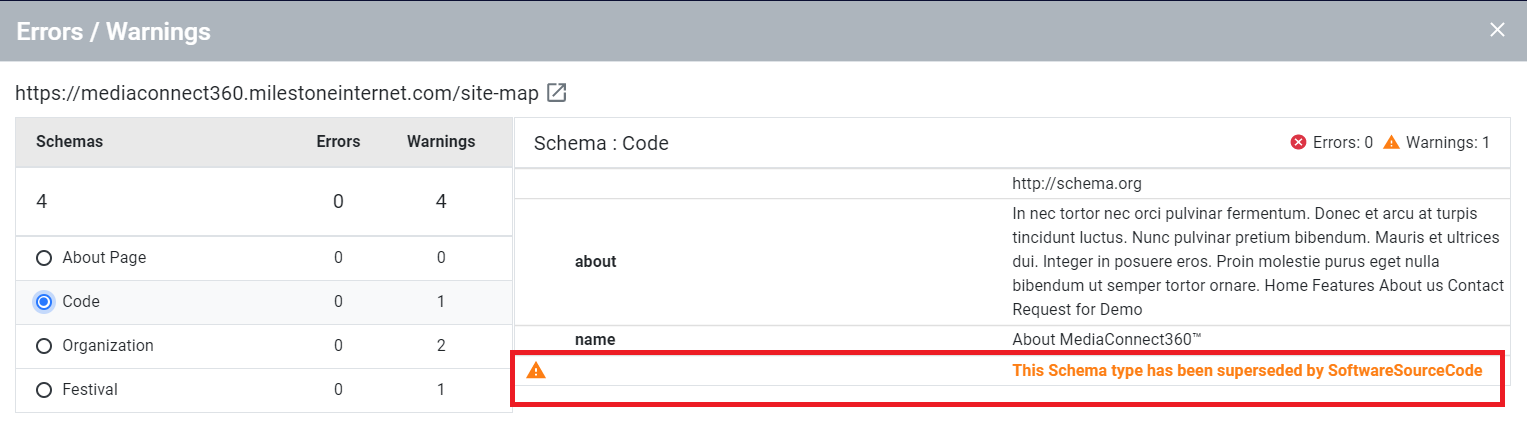Select the Organization radio button
This screenshot has width=1527, height=436.
tap(44, 346)
